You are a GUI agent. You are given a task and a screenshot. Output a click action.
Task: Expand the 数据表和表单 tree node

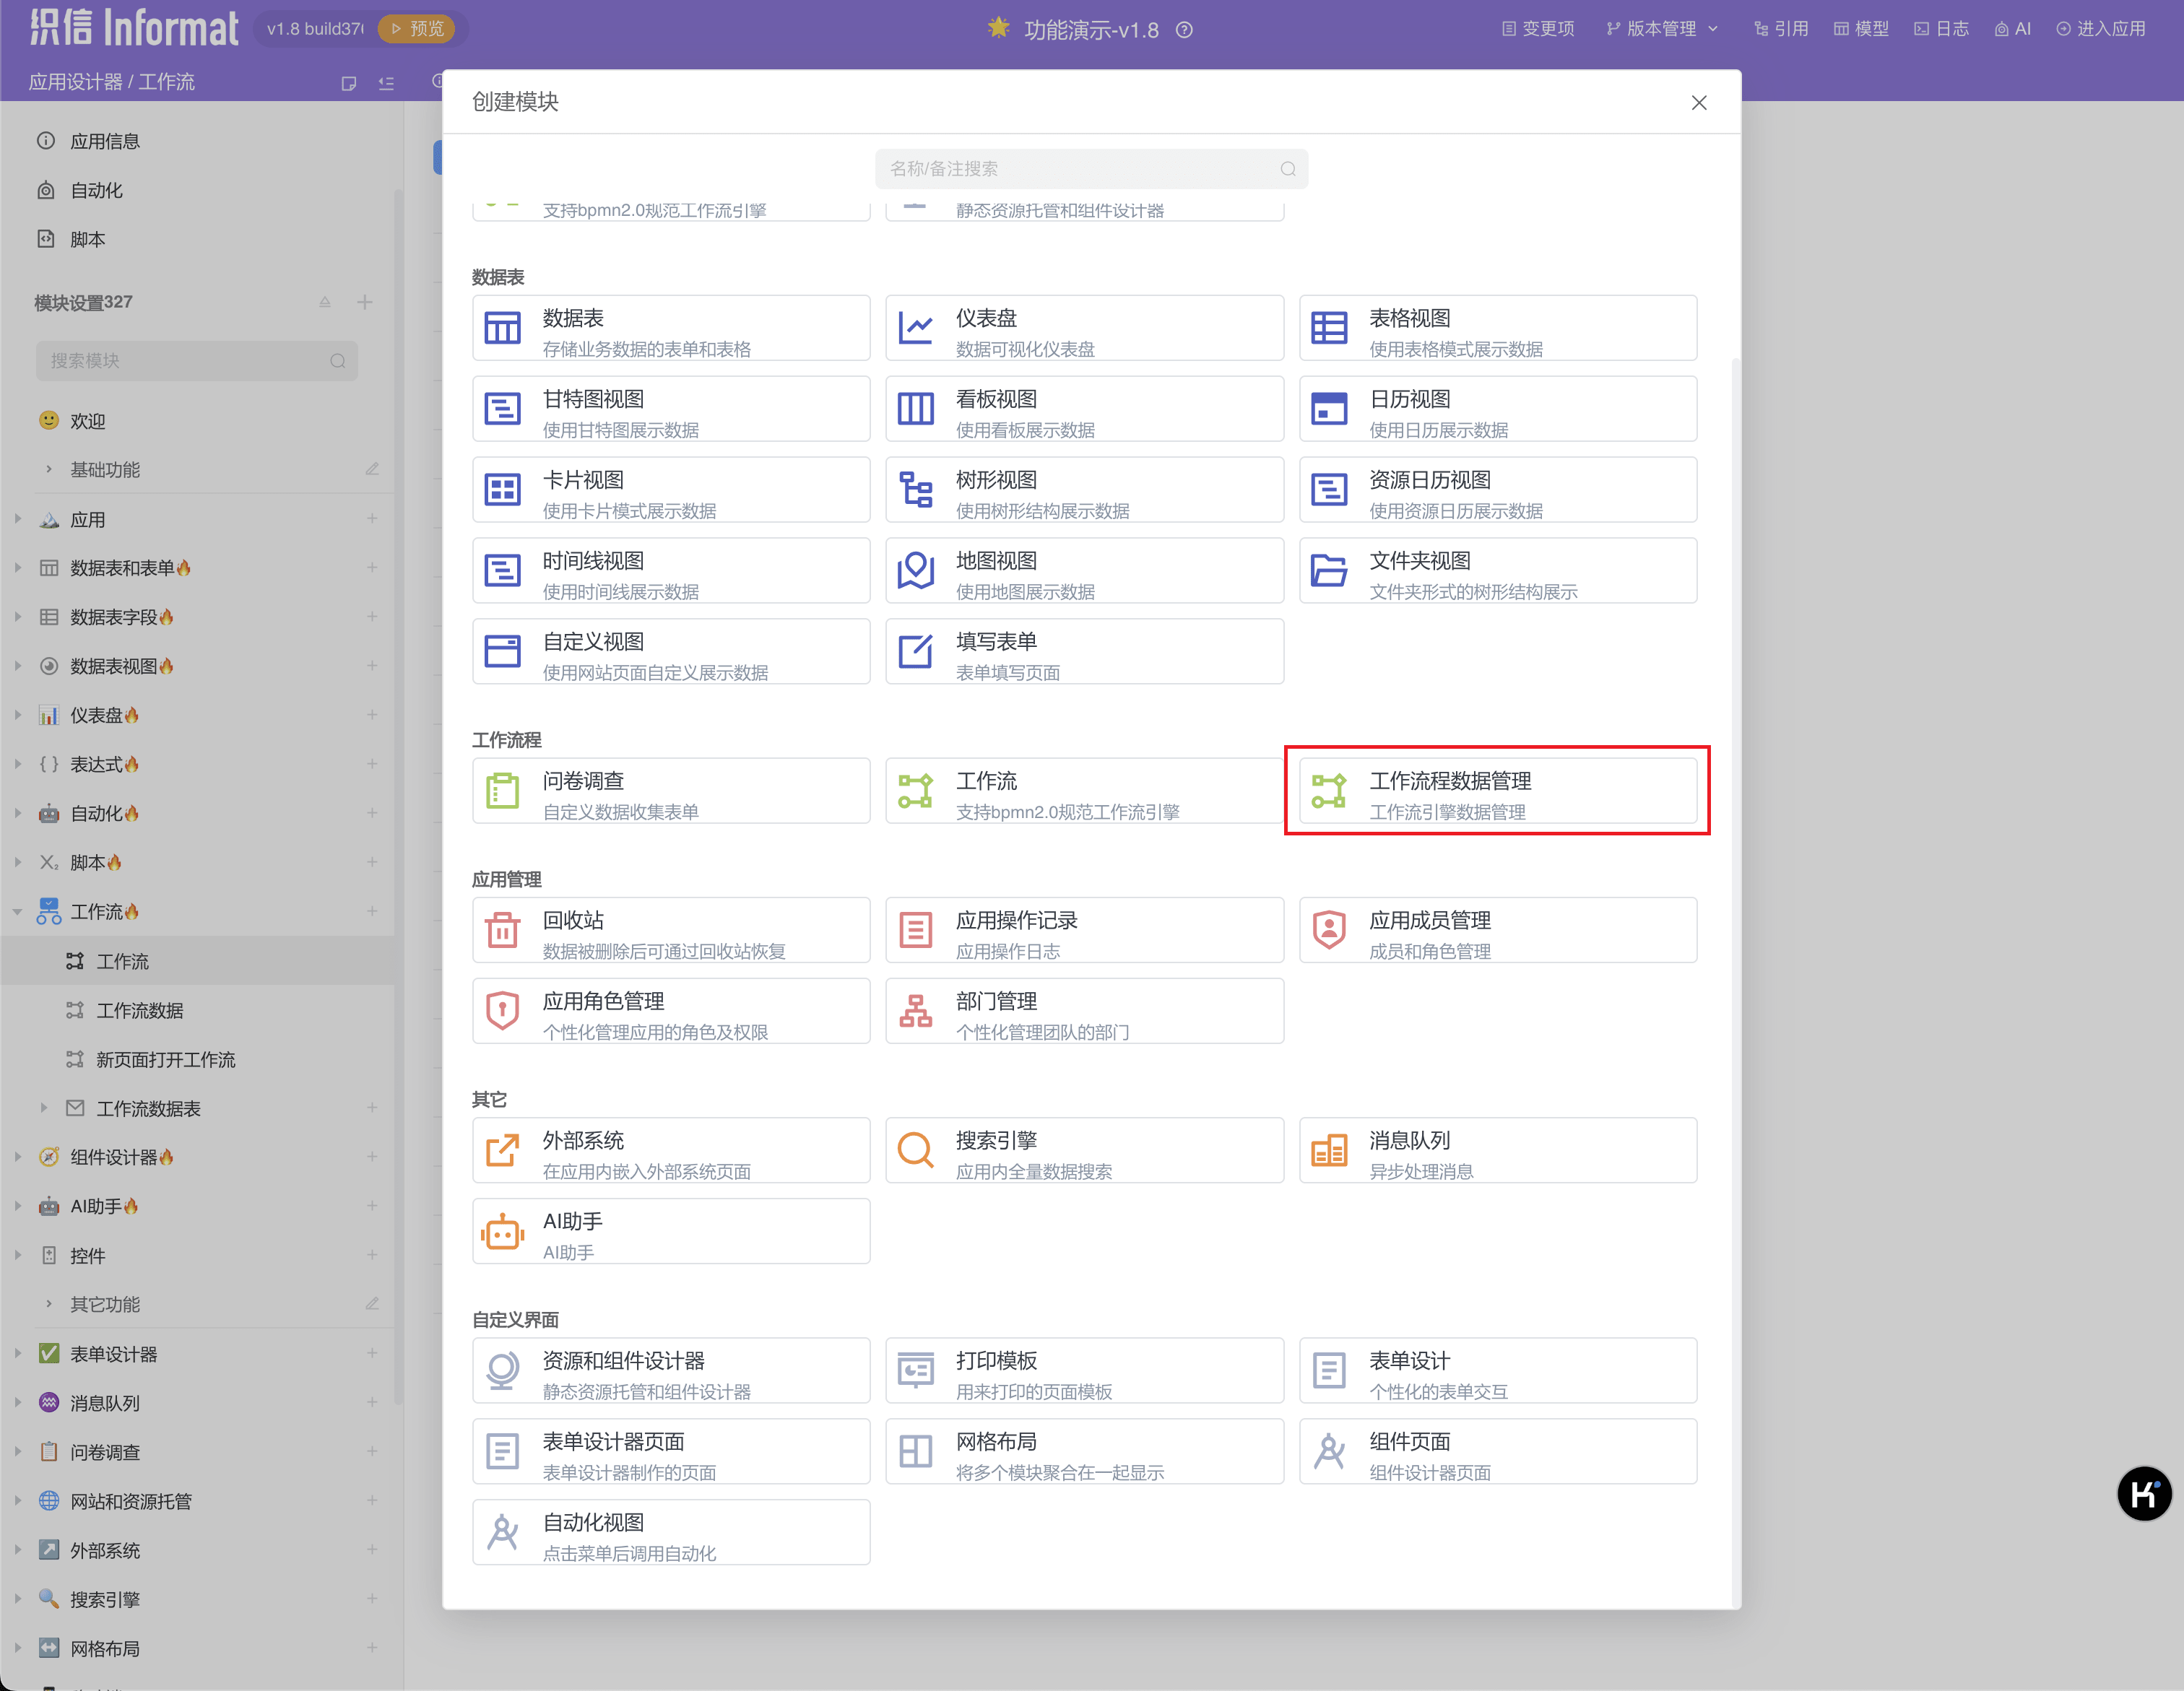pyautogui.click(x=18, y=568)
